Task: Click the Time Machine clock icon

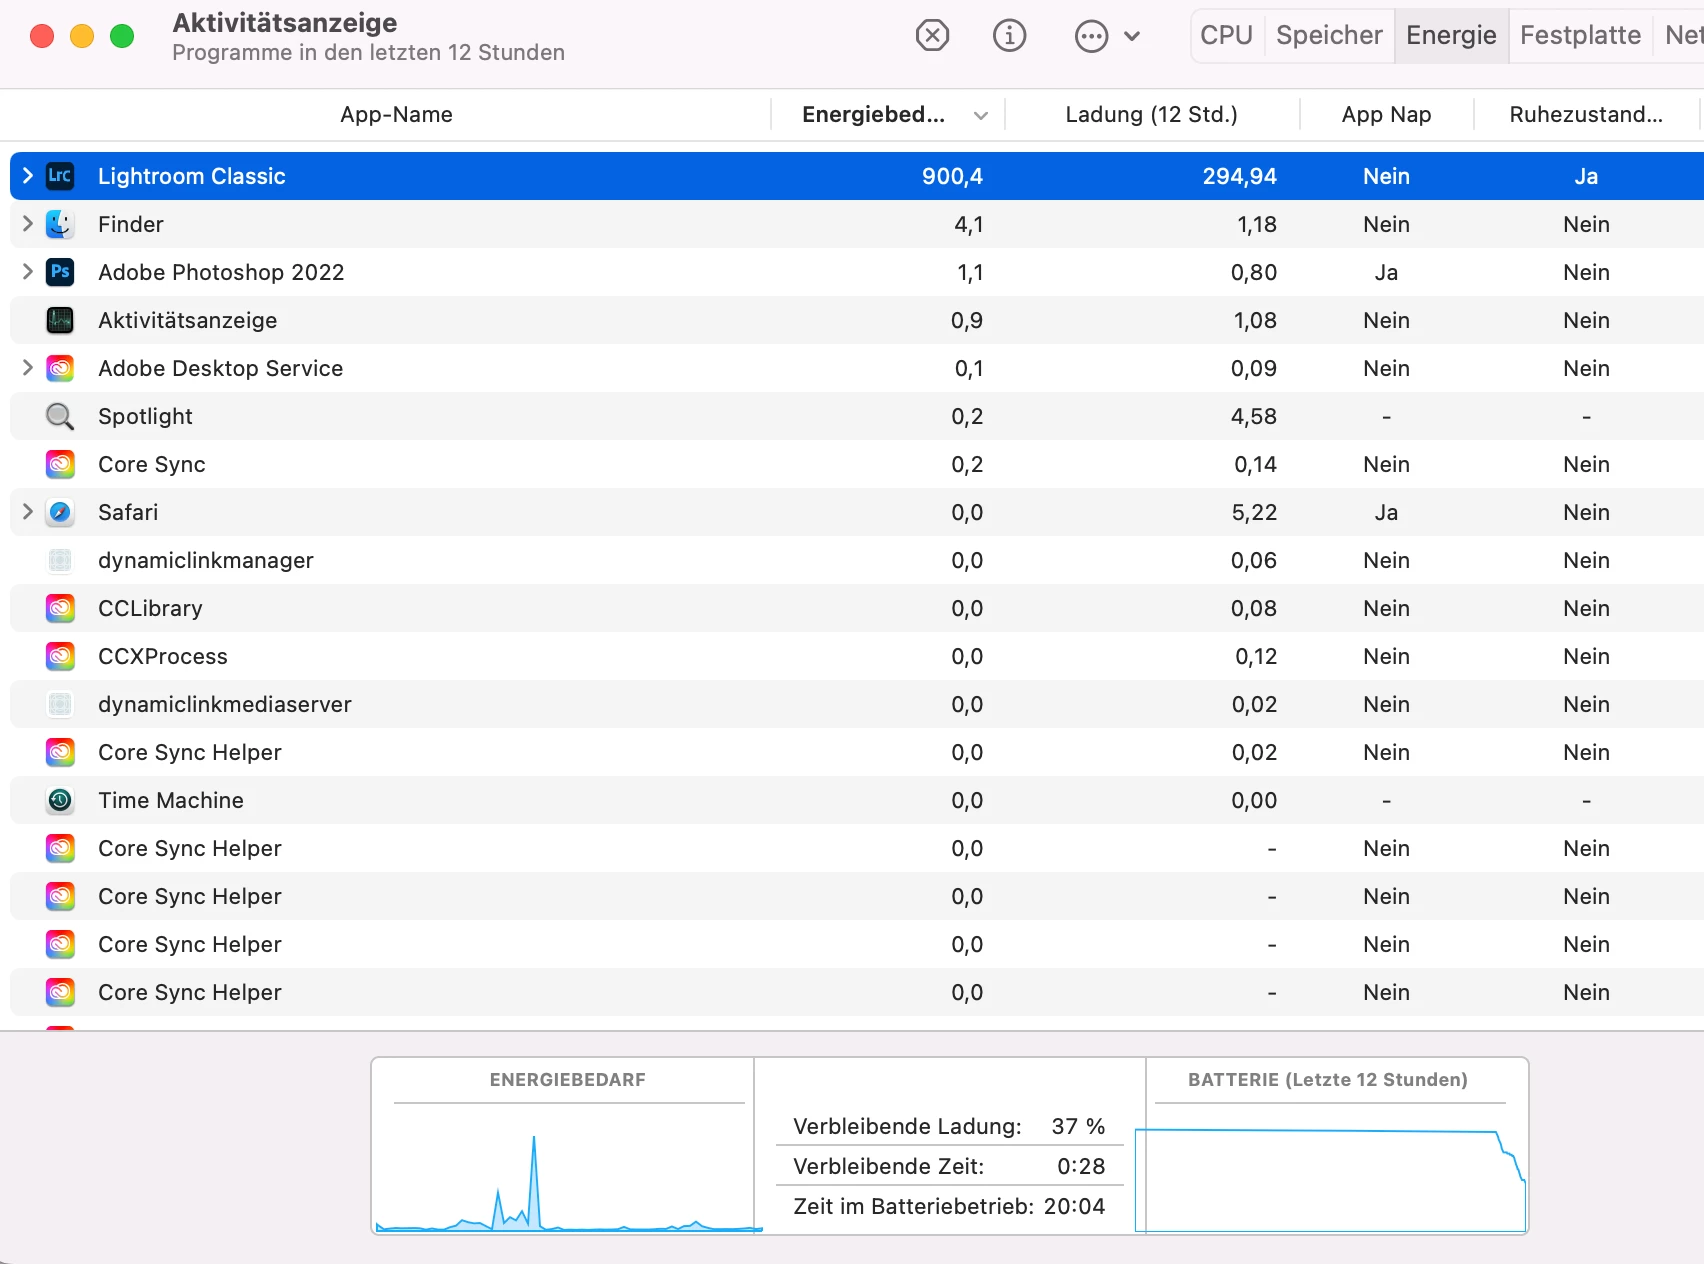Action: (60, 800)
